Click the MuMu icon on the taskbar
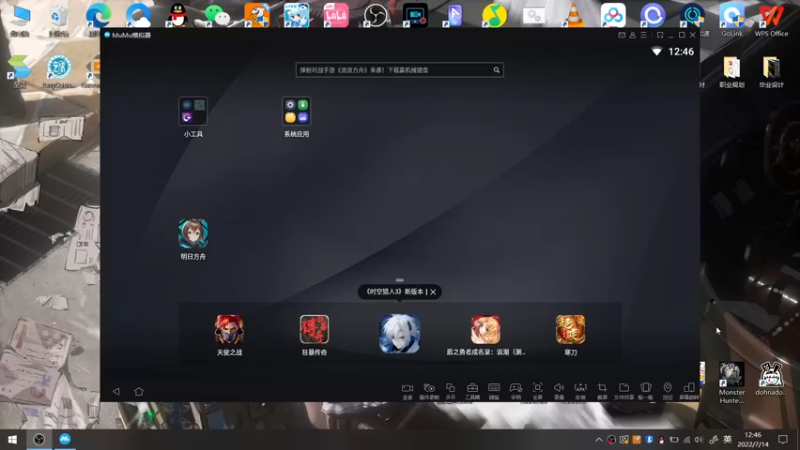 click(x=65, y=439)
